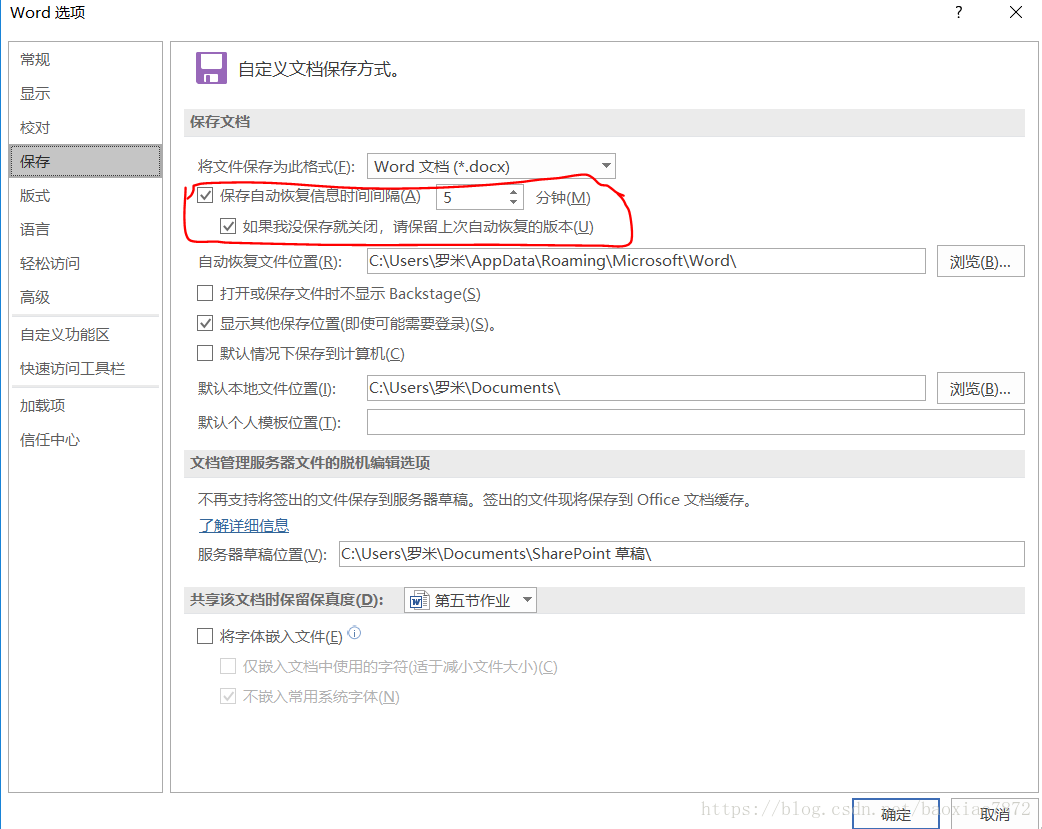Image resolution: width=1042 pixels, height=829 pixels.
Task: Click the 确定 button
Action: click(896, 814)
